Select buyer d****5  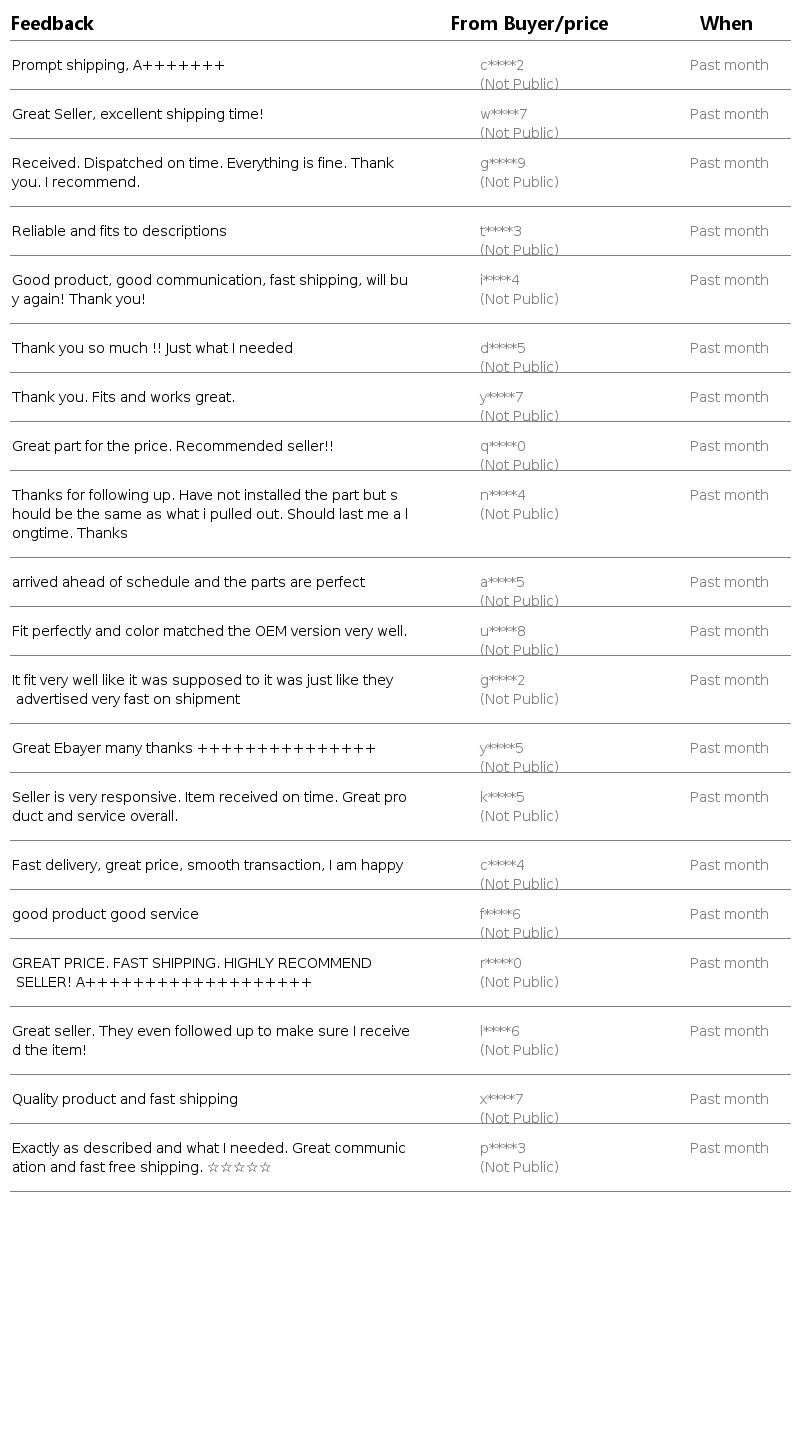click(x=502, y=348)
